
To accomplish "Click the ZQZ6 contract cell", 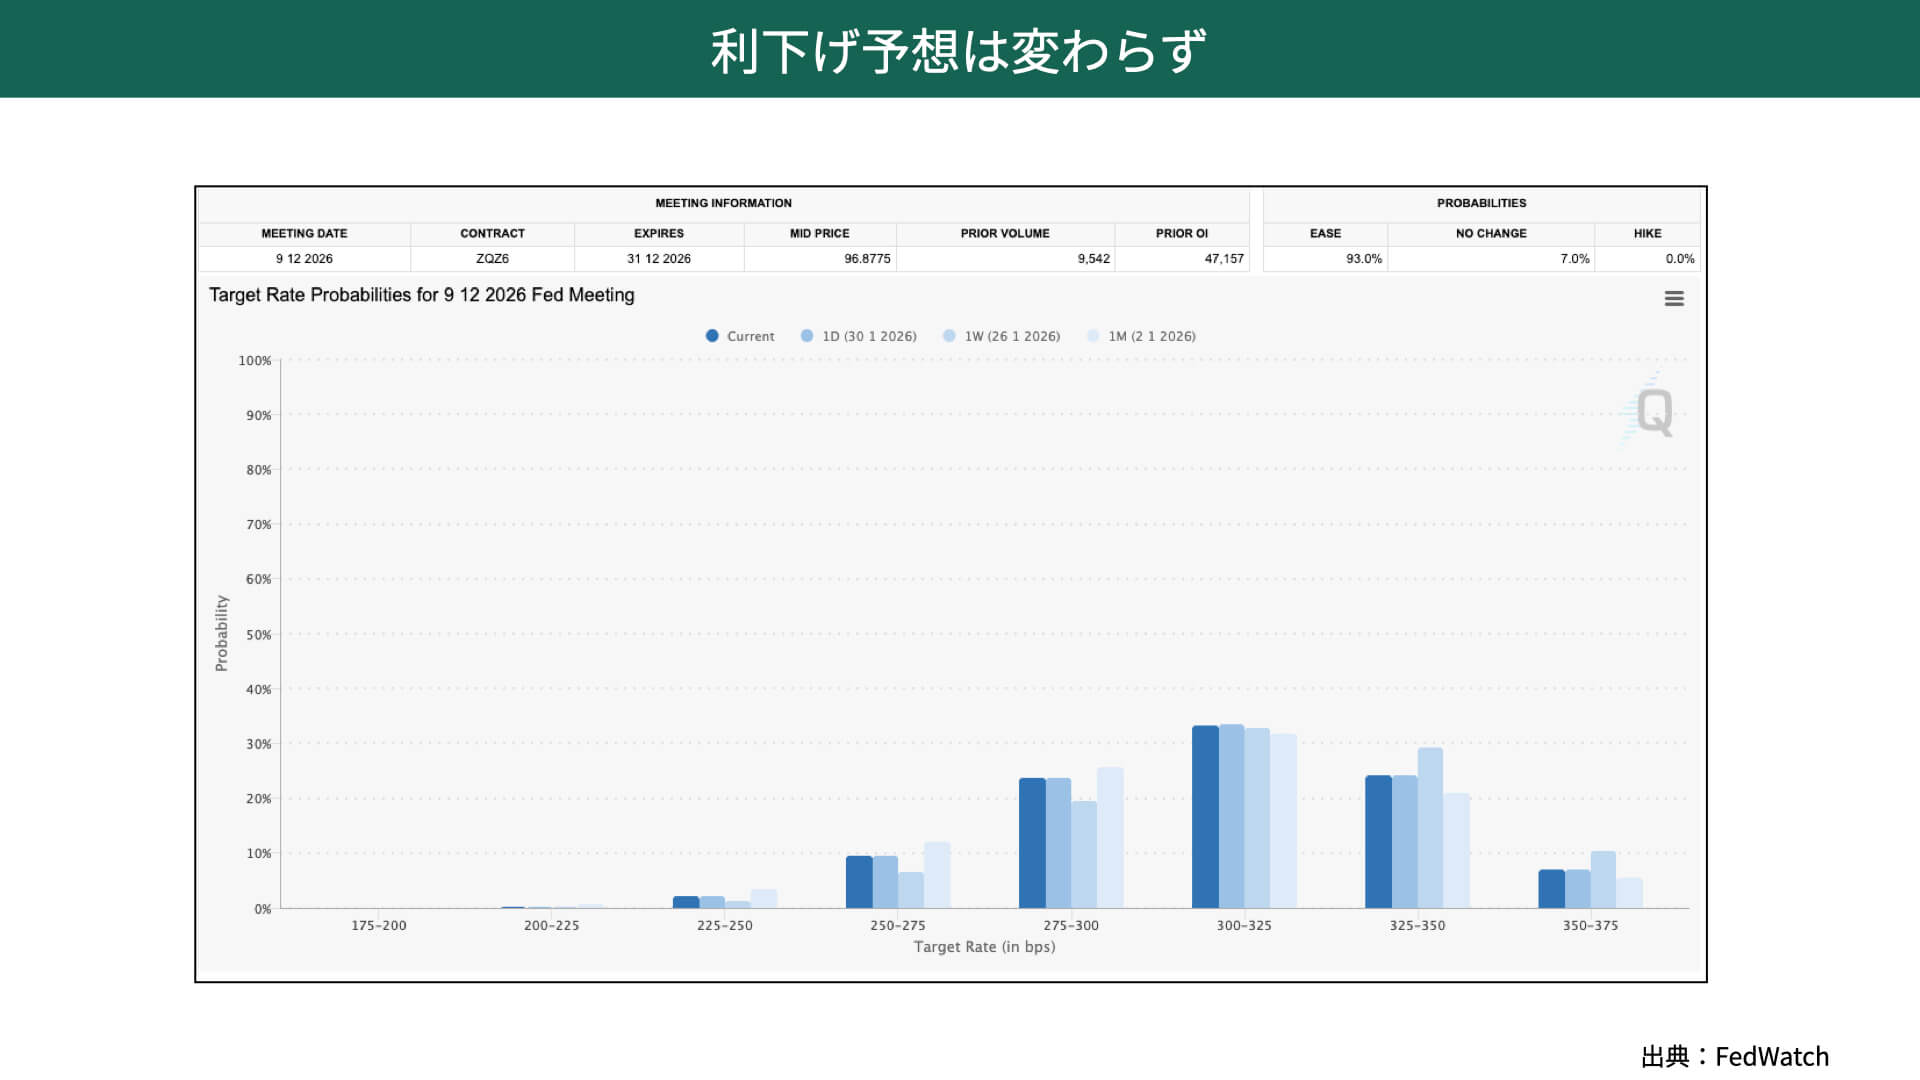I will tap(492, 259).
